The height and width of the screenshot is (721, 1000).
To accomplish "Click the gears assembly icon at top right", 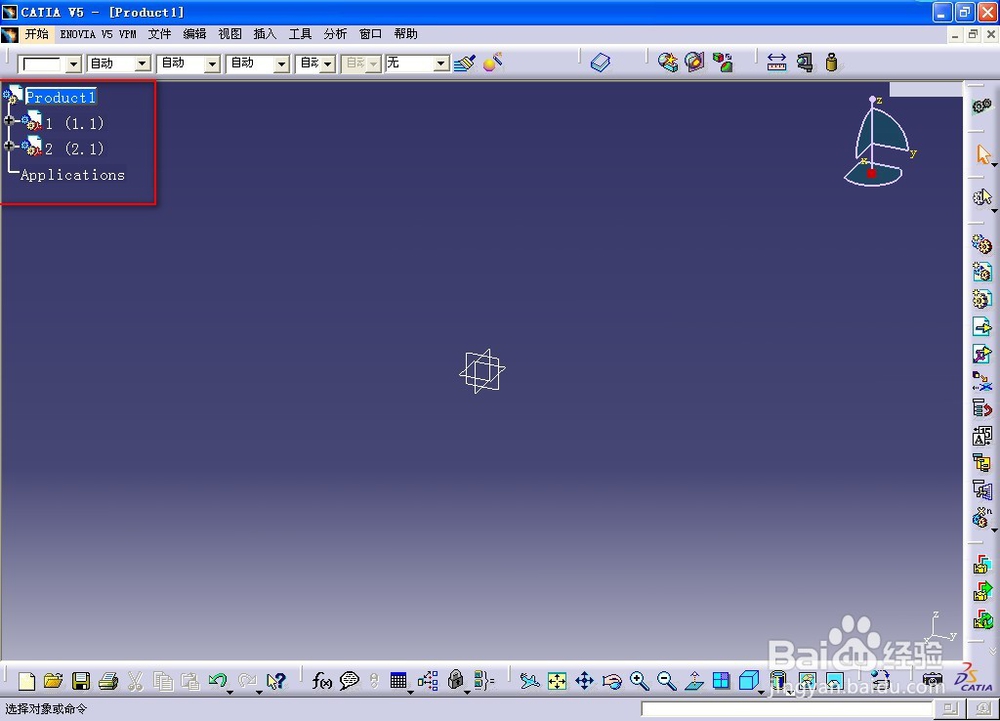I will tap(982, 106).
